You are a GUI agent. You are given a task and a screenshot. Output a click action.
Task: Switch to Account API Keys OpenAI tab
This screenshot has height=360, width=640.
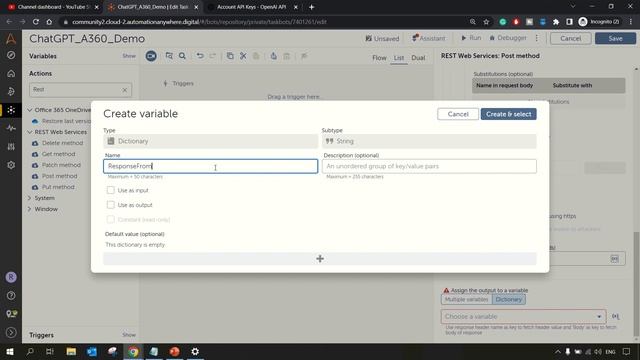(251, 7)
